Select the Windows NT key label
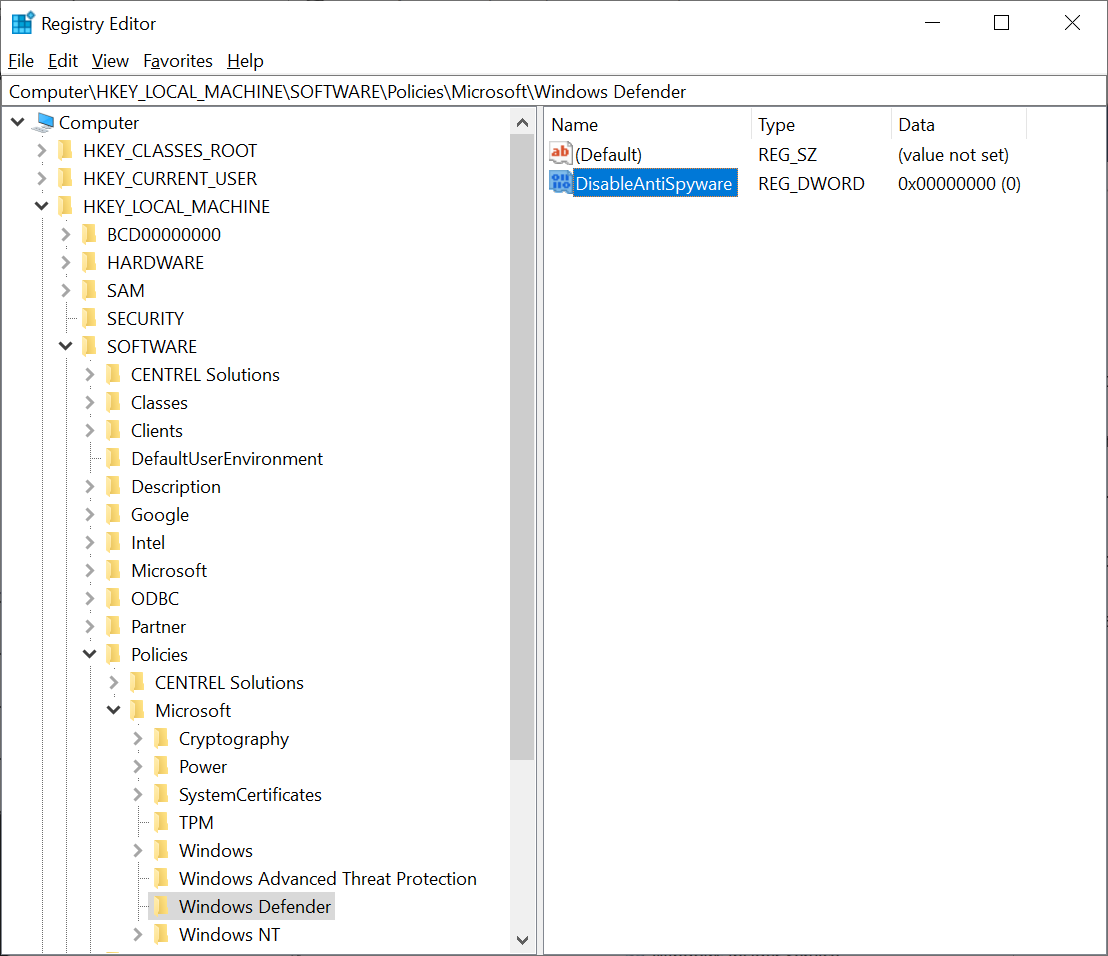 tap(229, 934)
